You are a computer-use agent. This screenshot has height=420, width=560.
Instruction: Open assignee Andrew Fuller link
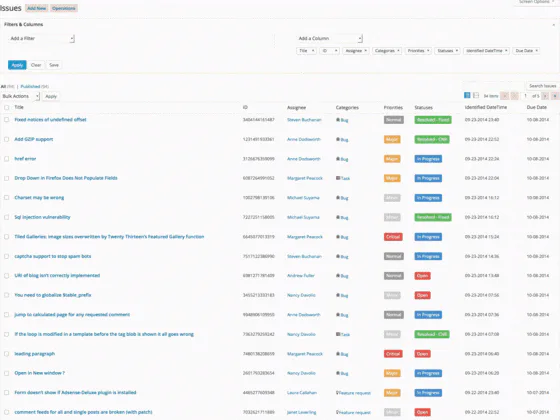point(301,276)
